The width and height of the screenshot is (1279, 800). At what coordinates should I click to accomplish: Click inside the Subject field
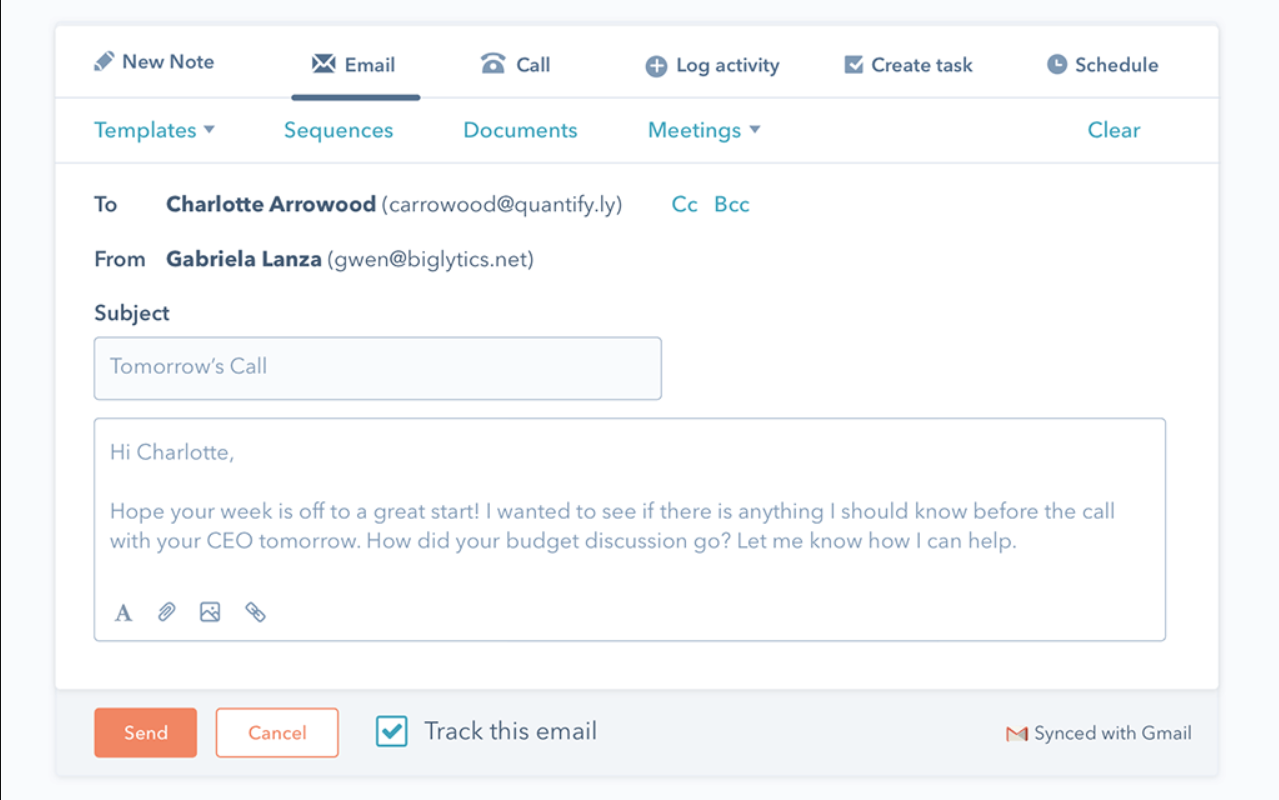pyautogui.click(x=378, y=368)
